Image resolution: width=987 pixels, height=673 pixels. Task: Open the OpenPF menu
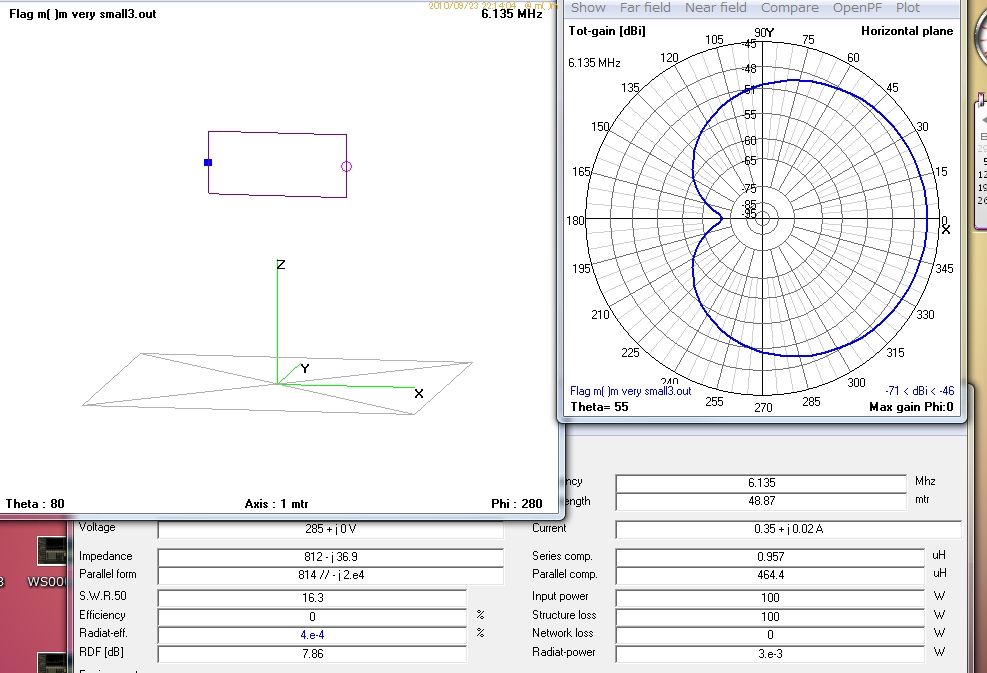(x=857, y=8)
